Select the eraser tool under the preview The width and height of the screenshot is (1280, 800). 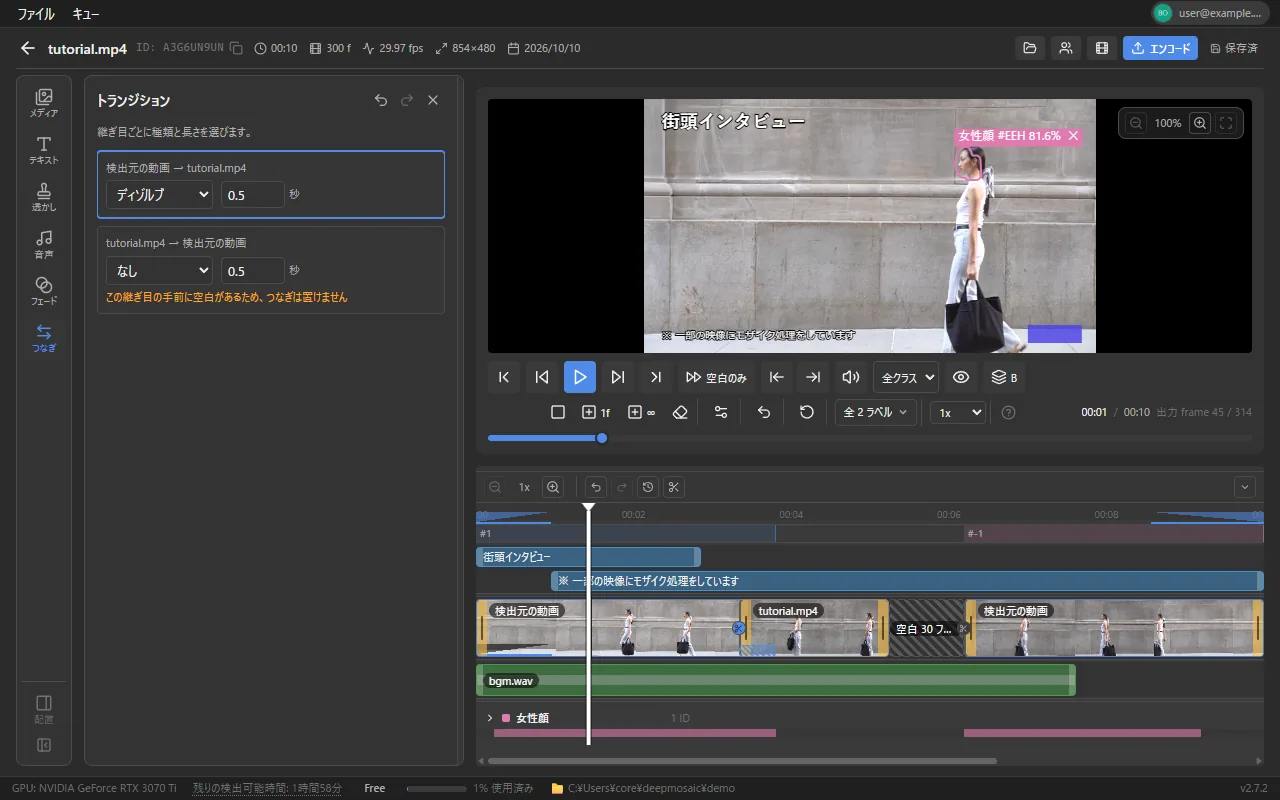681,412
